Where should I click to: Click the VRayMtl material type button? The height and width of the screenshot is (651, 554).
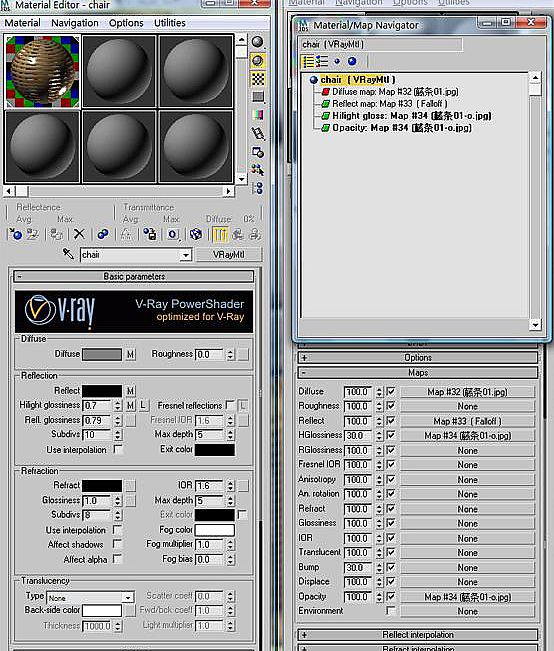[x=228, y=255]
